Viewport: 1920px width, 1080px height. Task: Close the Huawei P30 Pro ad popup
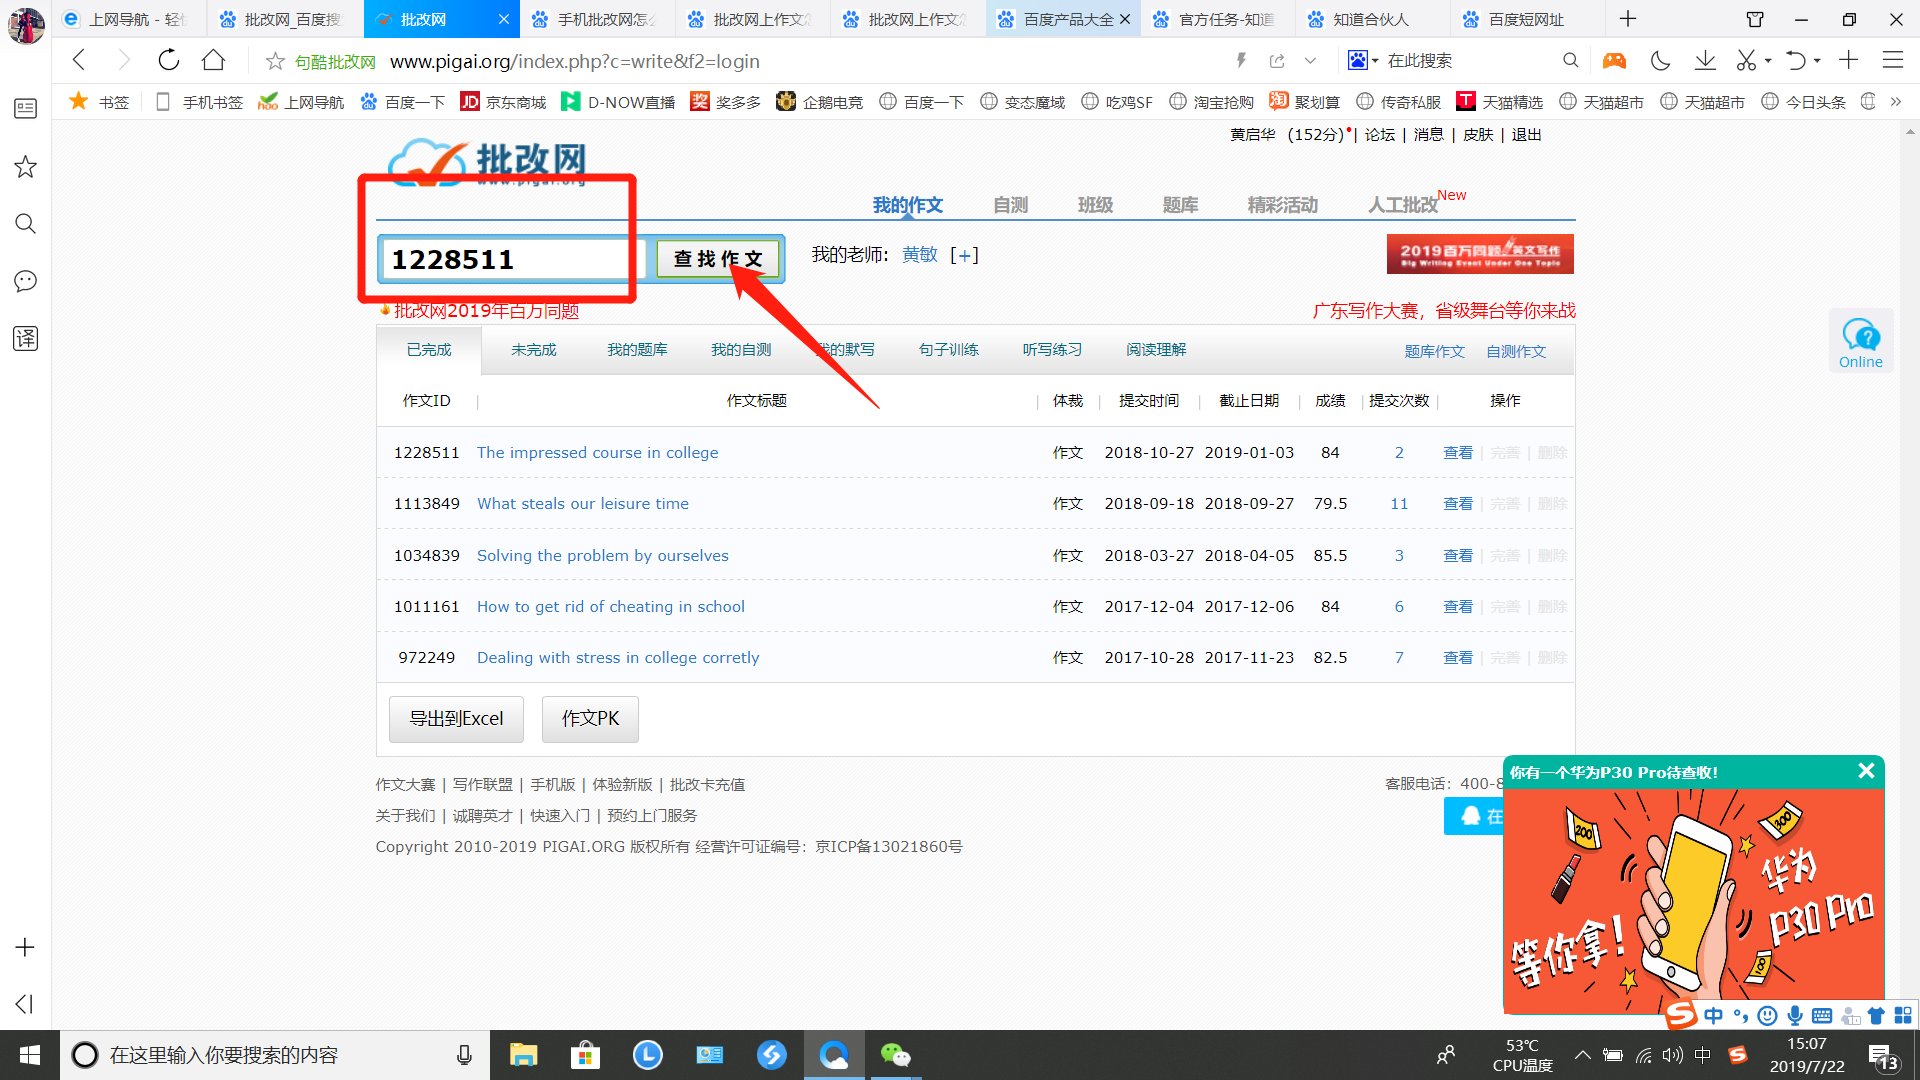pos(1866,771)
